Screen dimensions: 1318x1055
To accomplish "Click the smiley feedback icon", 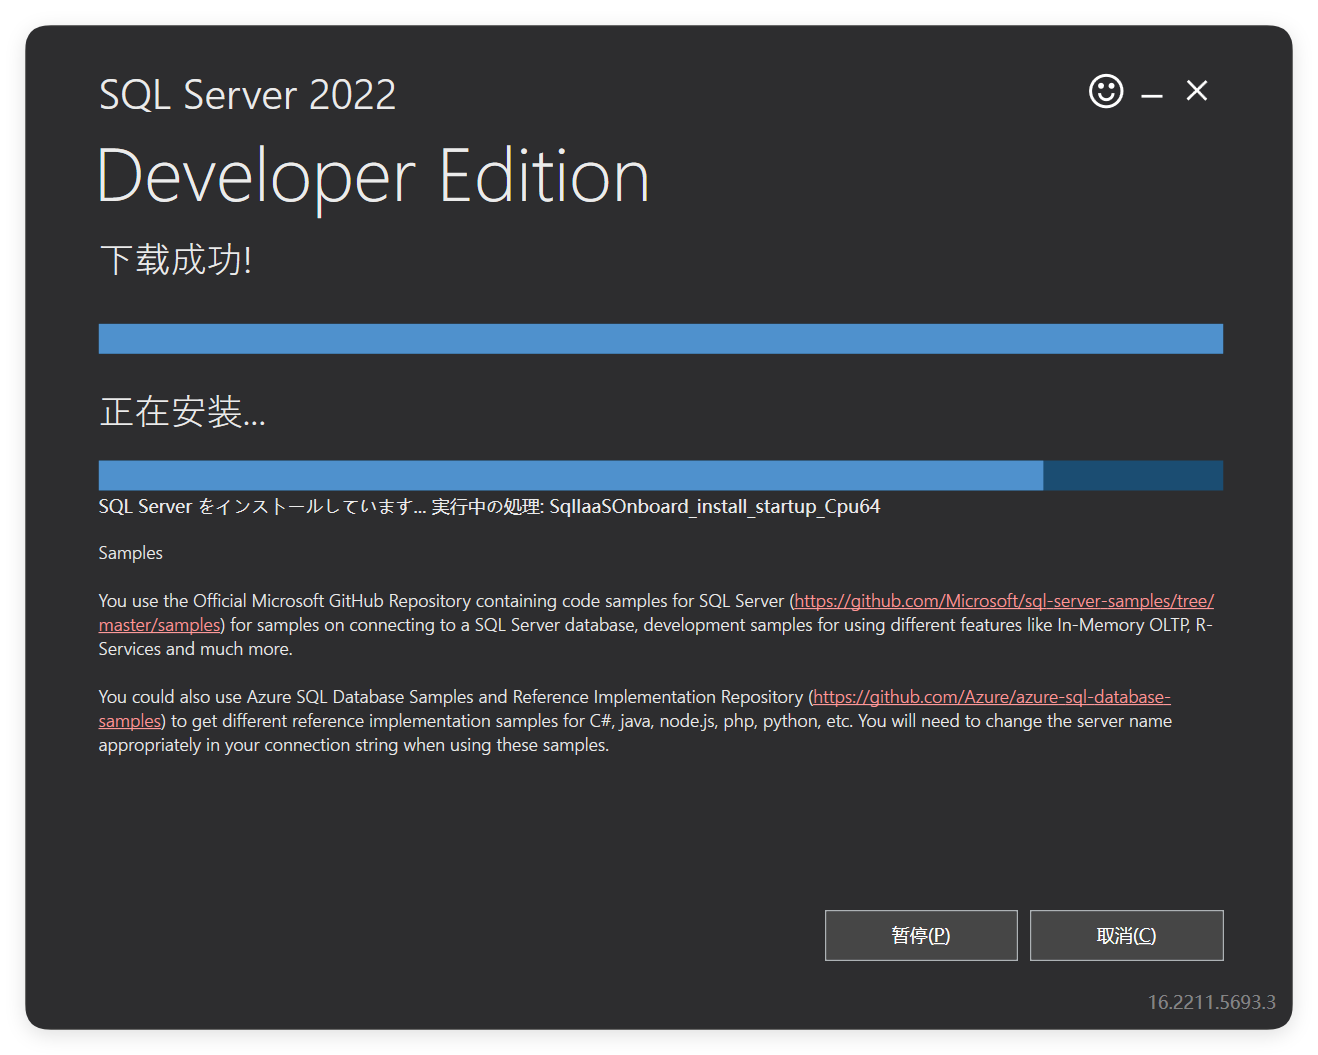I will tap(1106, 91).
